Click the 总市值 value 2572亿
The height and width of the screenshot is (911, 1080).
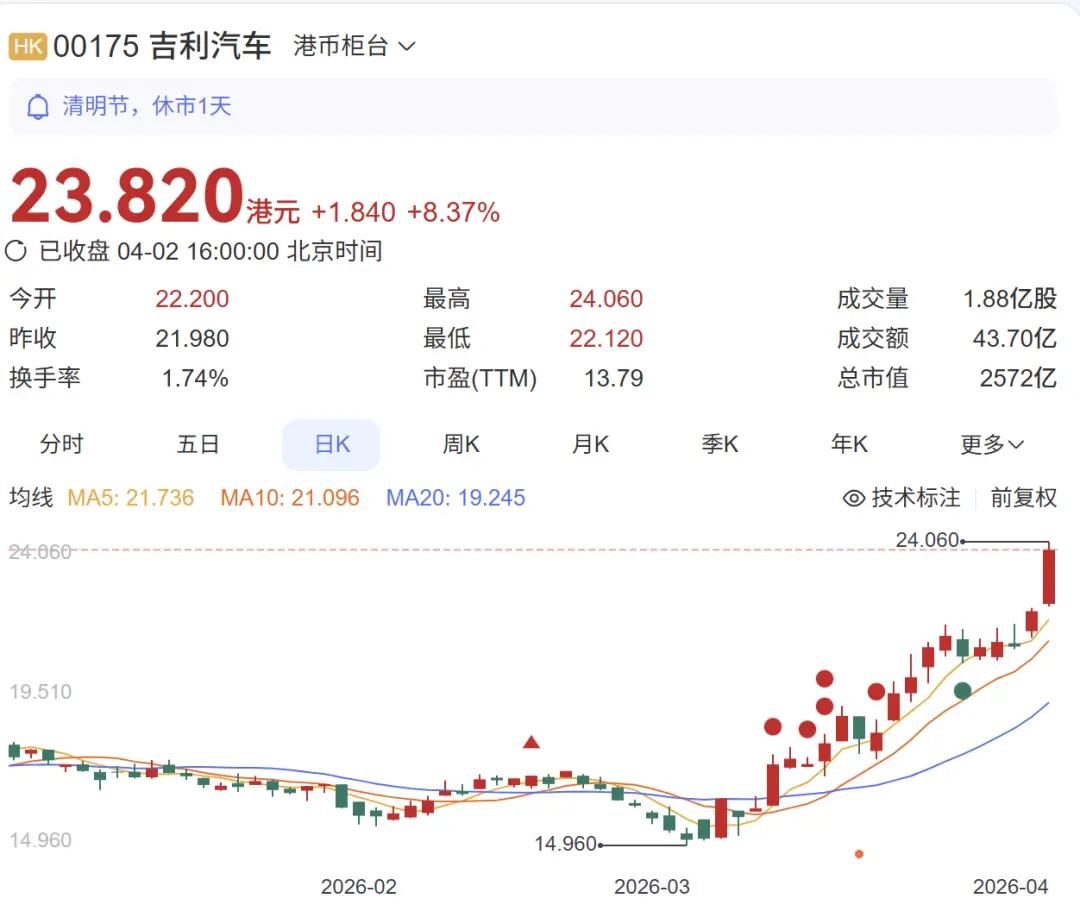1018,378
